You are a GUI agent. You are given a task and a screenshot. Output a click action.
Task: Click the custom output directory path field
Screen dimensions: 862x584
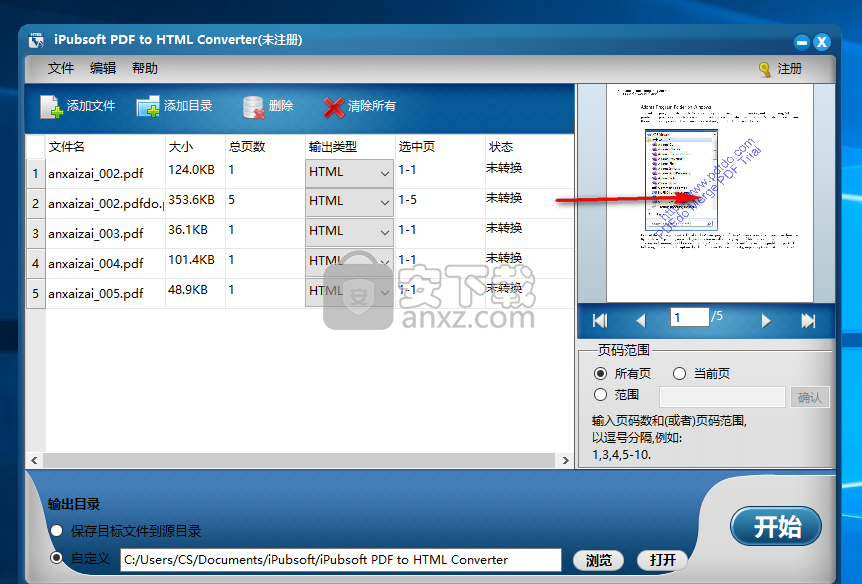pos(341,560)
